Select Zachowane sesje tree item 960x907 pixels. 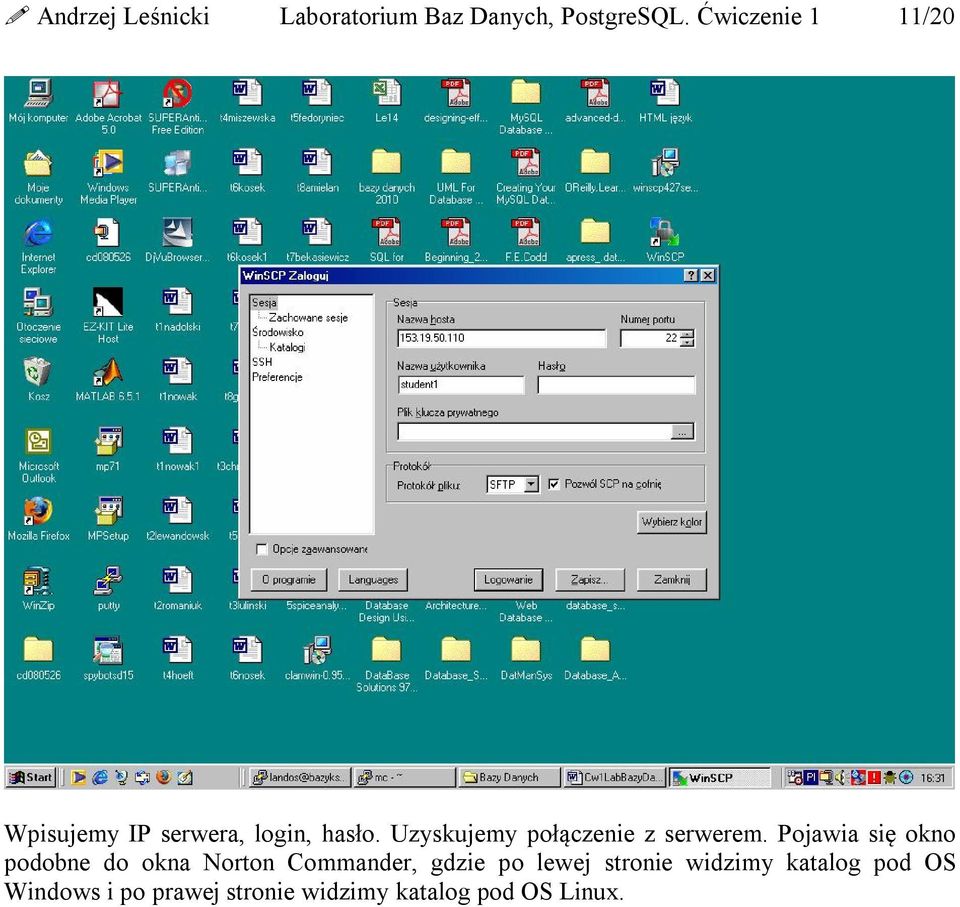pos(309,317)
